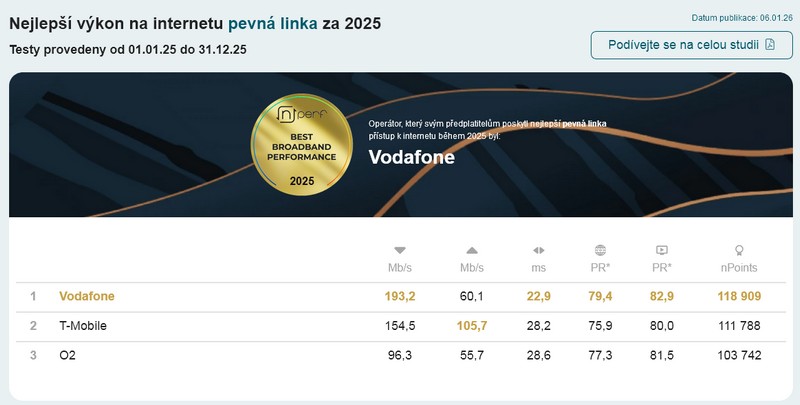Click Vodafone's 193,2 download value
Image resolution: width=800 pixels, height=405 pixels.
(x=400, y=296)
